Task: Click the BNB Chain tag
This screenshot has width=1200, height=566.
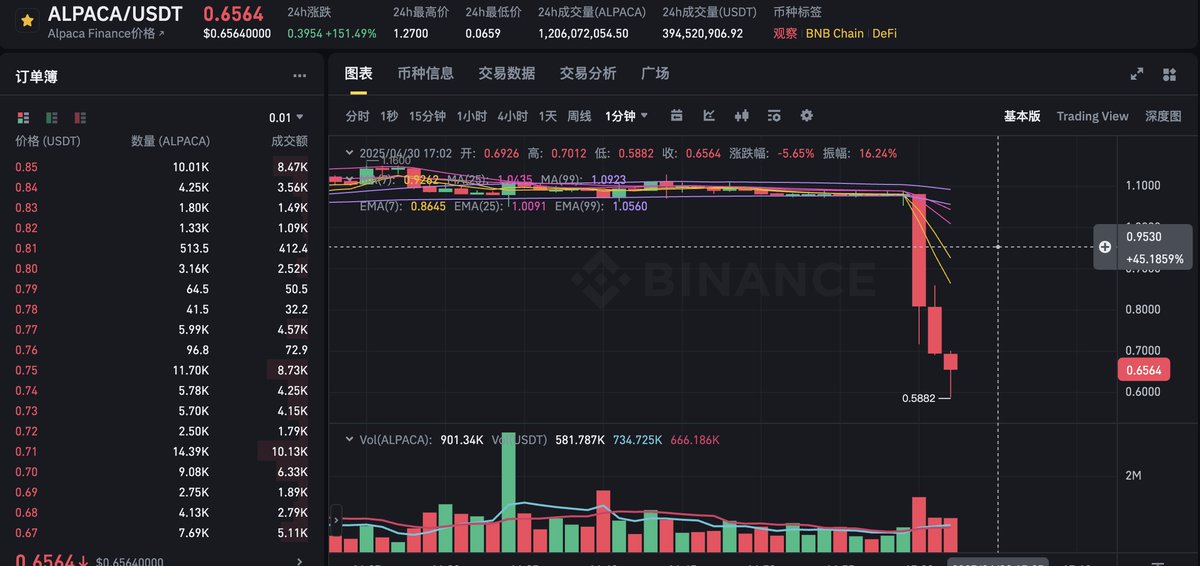Action: click(835, 33)
